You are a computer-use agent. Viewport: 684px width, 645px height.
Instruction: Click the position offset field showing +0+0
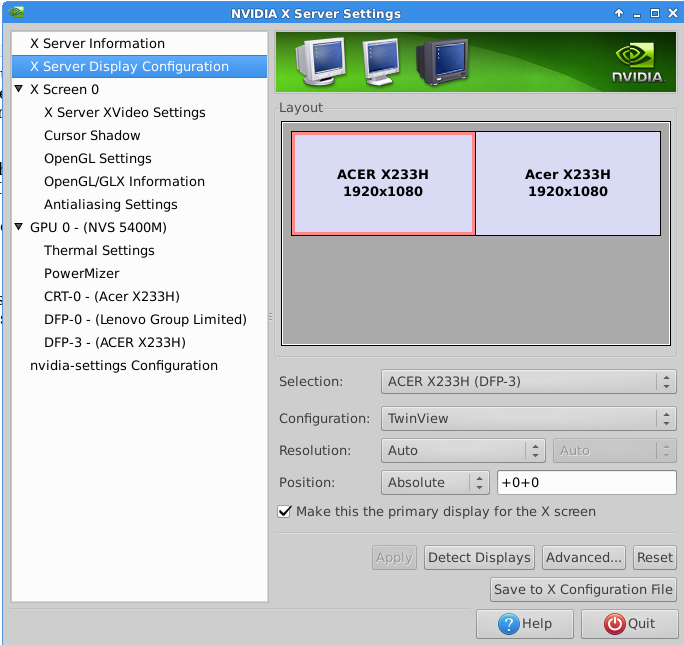(587, 482)
